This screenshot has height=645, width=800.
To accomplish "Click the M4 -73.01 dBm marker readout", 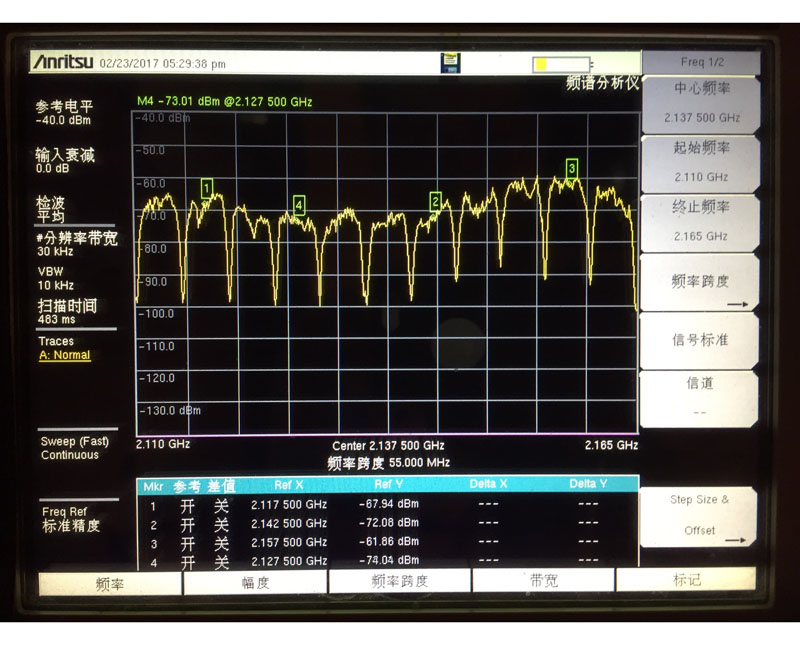I will point(224,102).
